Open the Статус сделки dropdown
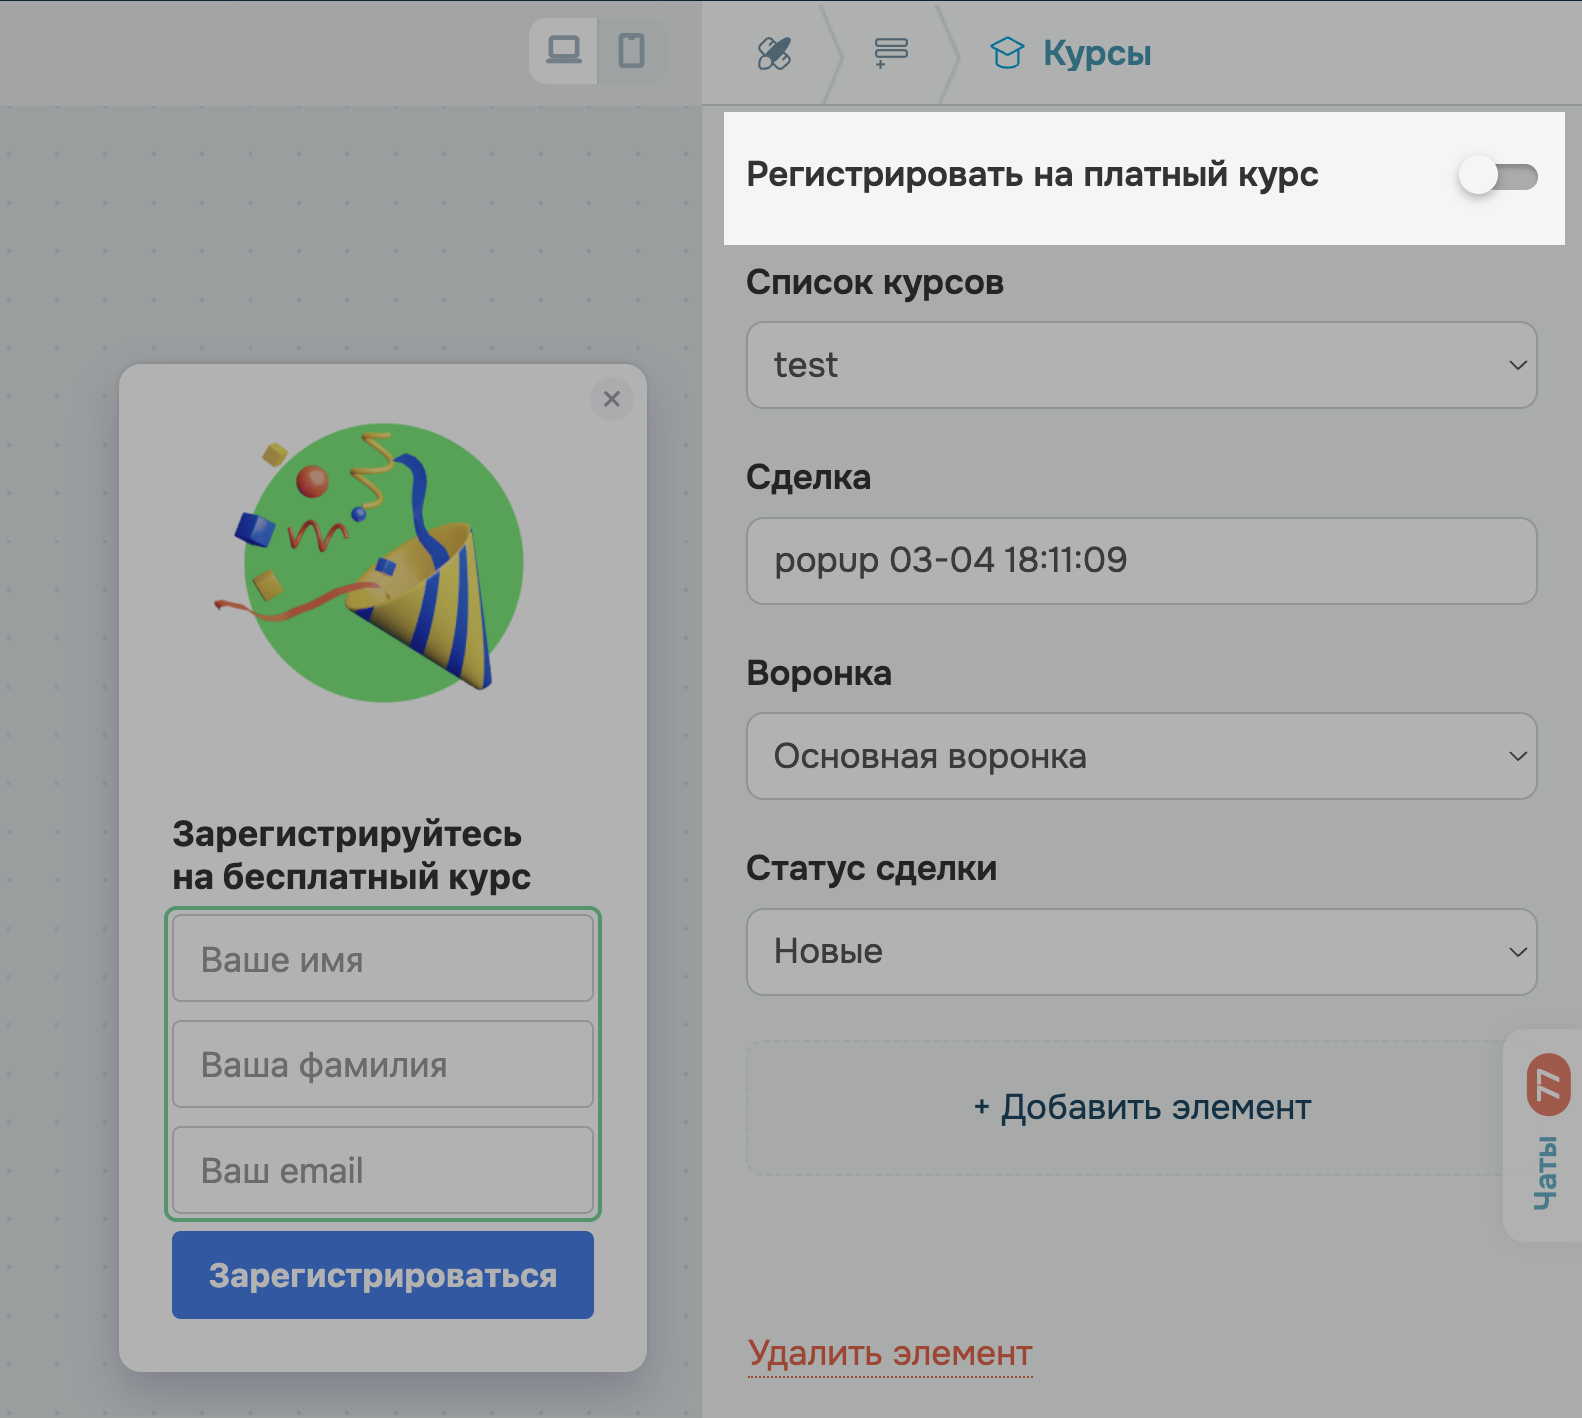Image resolution: width=1582 pixels, height=1418 pixels. click(1141, 952)
